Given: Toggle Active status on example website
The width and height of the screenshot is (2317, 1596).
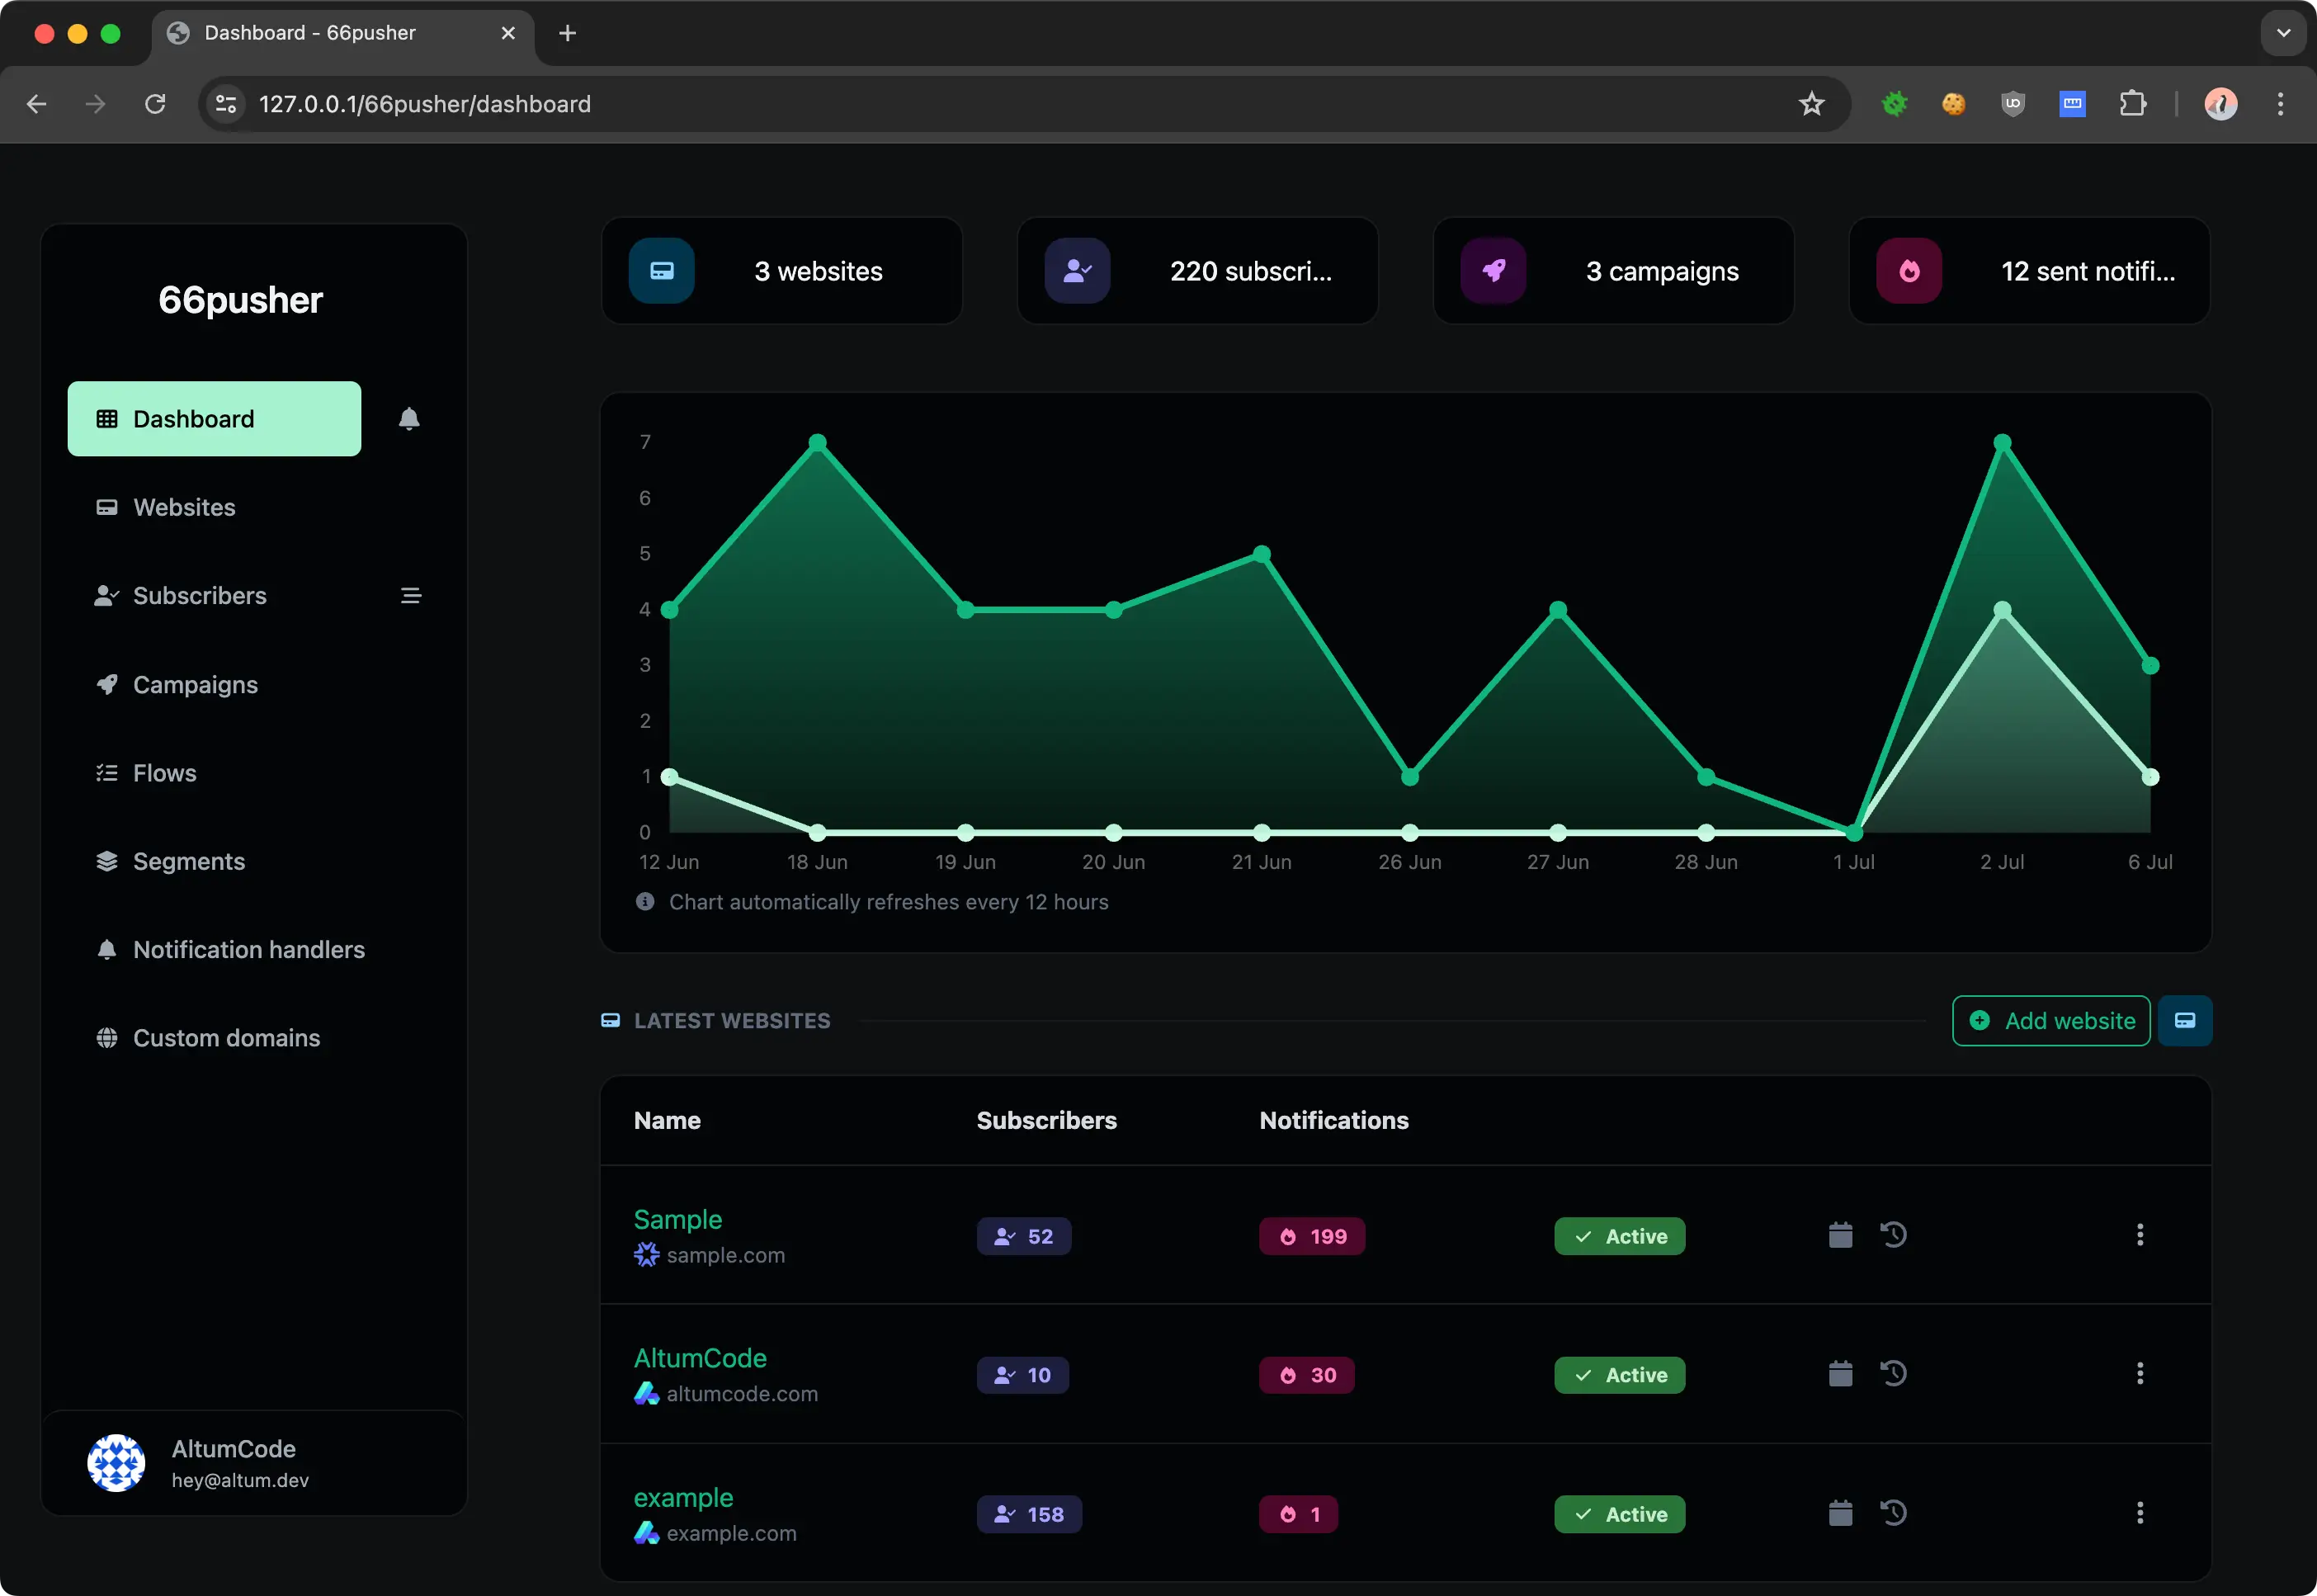Looking at the screenshot, I should 1619,1514.
